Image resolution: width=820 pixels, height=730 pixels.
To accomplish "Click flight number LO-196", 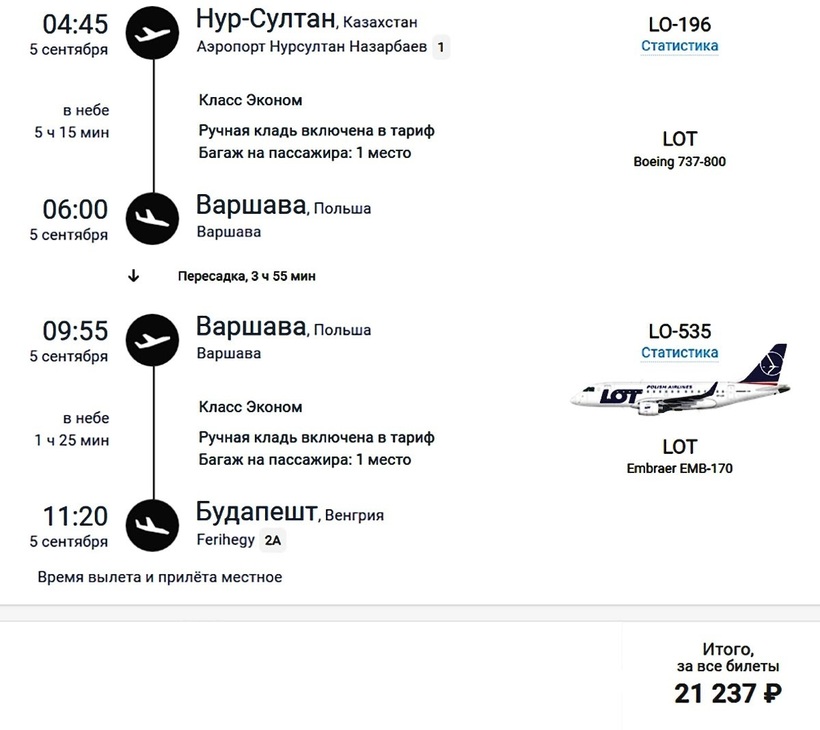I will pos(680,24).
